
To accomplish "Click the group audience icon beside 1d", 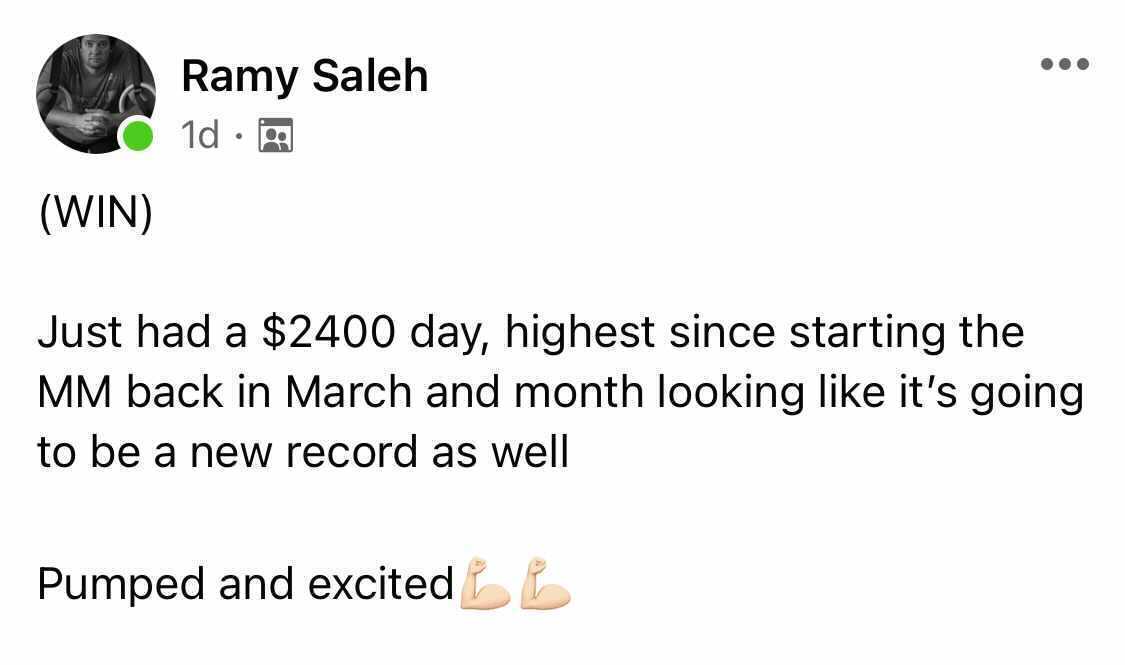I will (276, 135).
